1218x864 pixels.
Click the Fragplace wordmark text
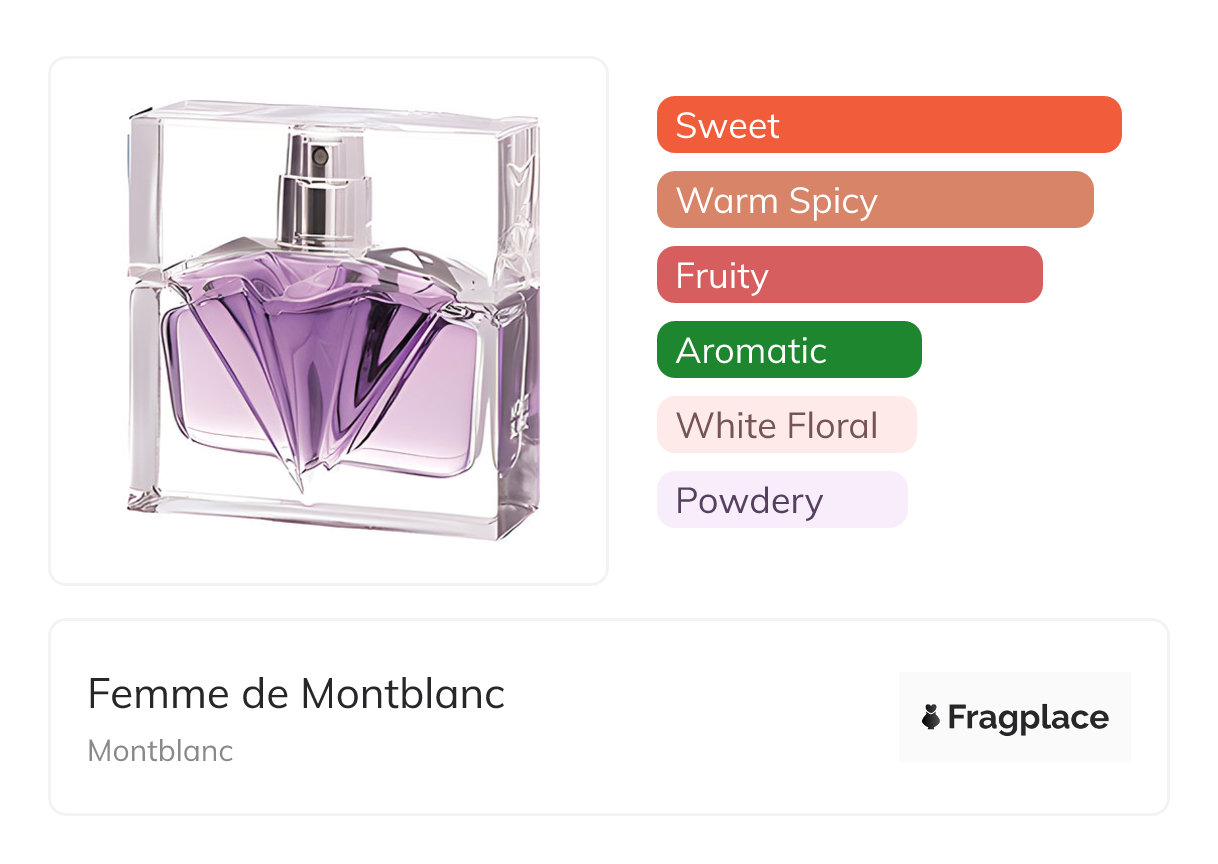(x=1028, y=718)
